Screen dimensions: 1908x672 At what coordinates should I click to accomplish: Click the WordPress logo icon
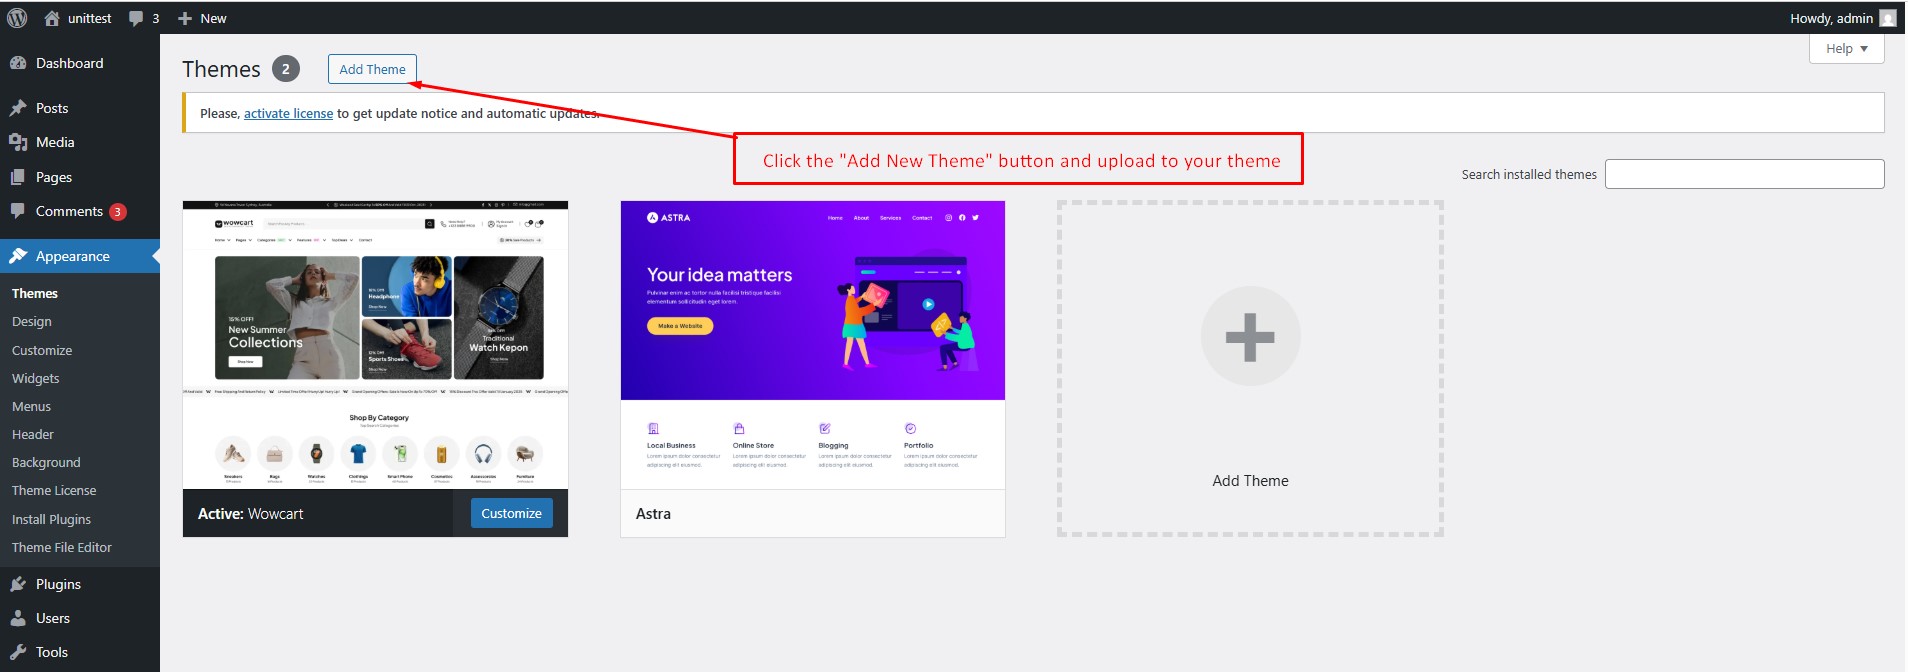pos(17,18)
